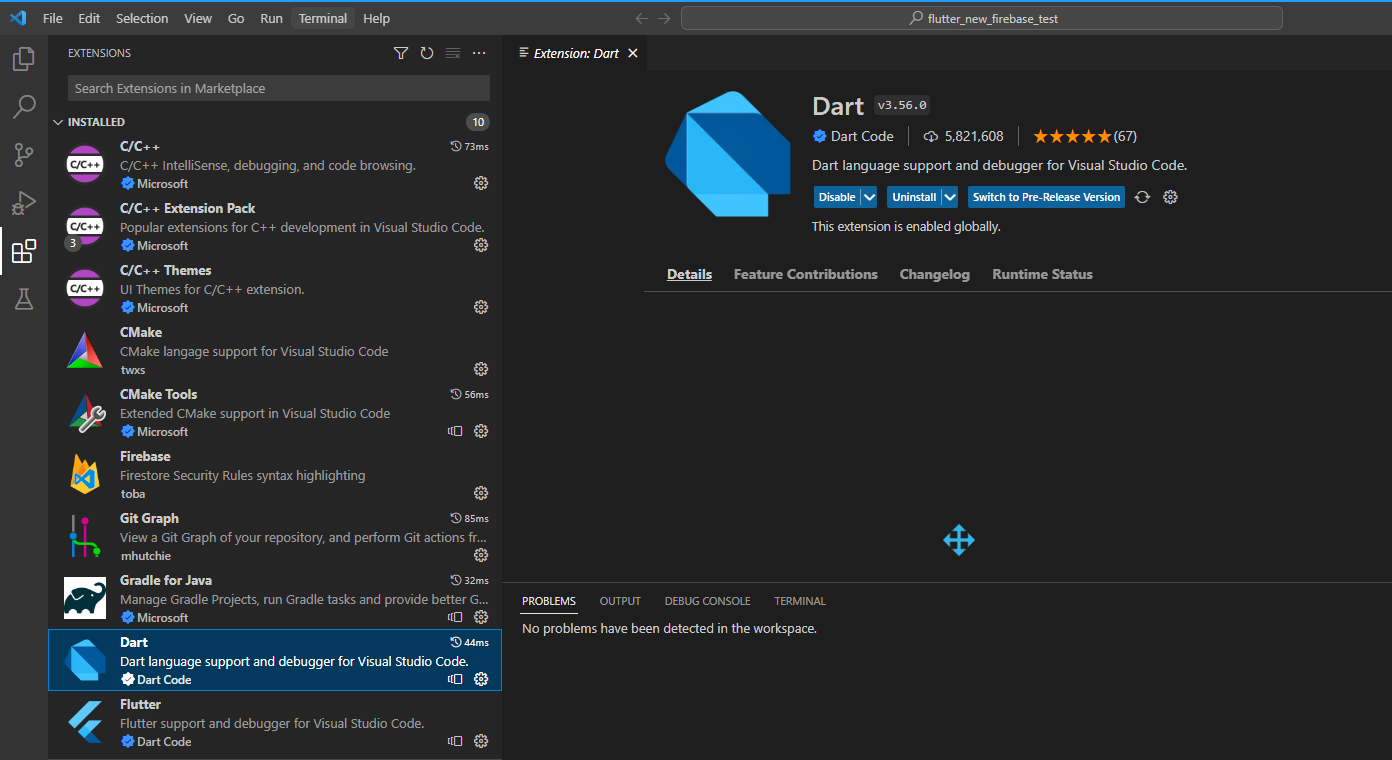Open Run and Debug view
Image resolution: width=1392 pixels, height=760 pixels.
point(24,203)
